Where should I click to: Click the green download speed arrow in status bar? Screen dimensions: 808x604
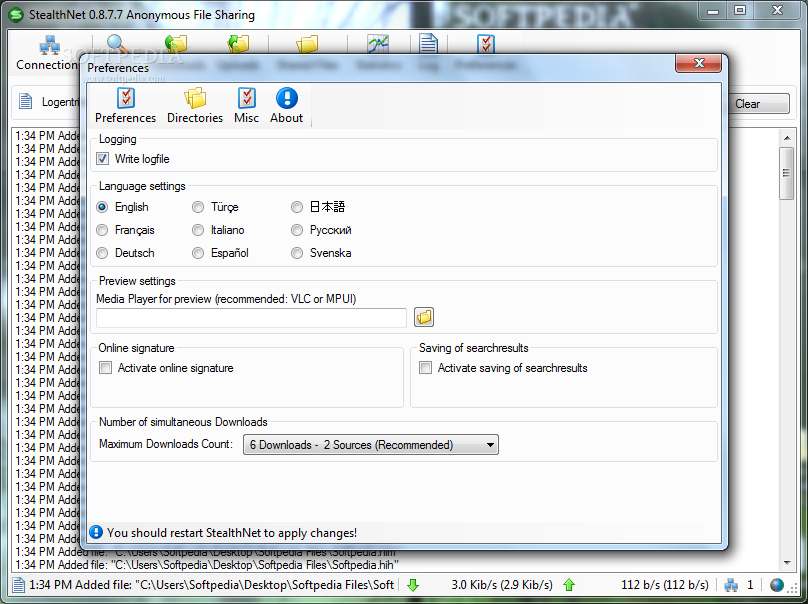click(x=413, y=585)
